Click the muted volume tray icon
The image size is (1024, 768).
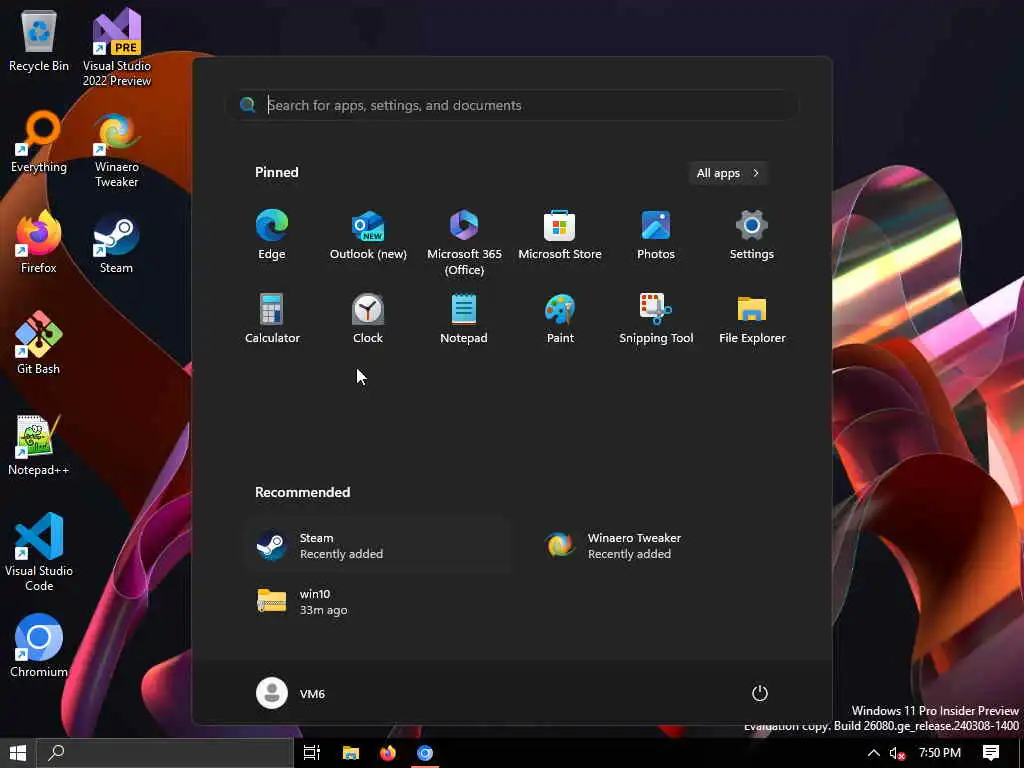(897, 754)
